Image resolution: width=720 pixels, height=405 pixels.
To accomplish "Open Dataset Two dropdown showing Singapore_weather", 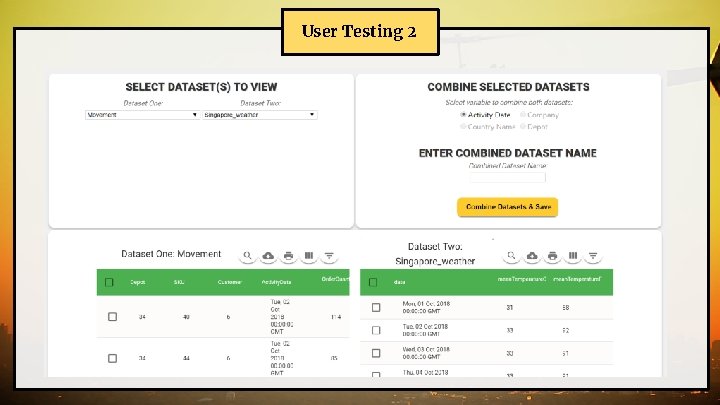I will click(259, 115).
